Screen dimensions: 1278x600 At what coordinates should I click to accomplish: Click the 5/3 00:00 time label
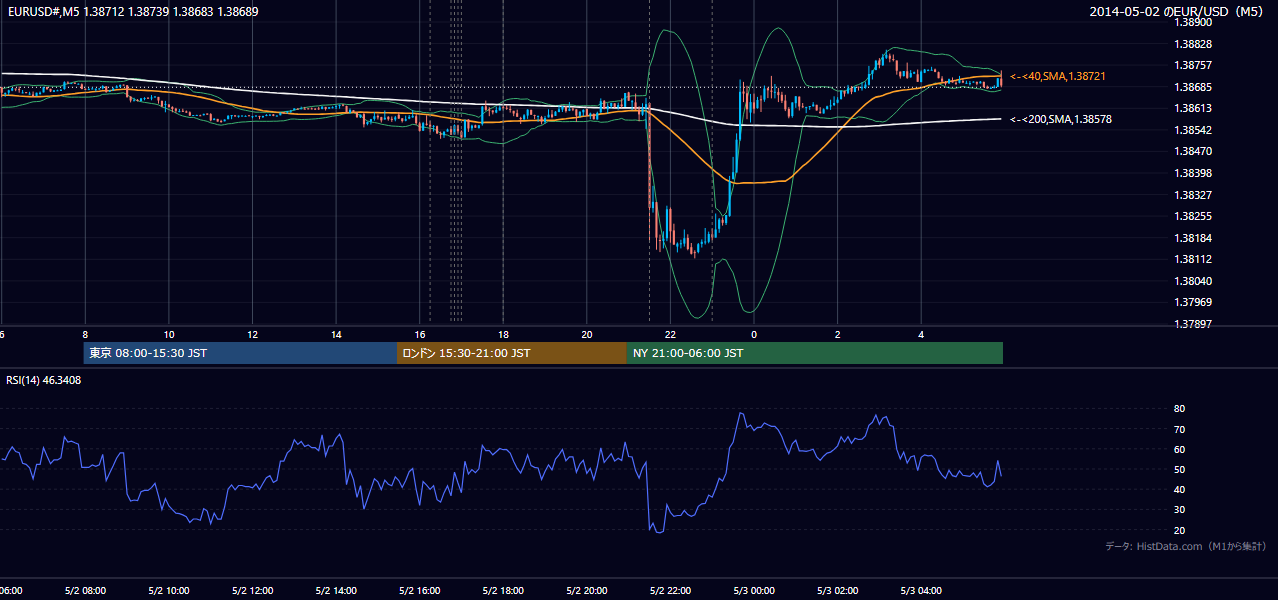pos(755,591)
